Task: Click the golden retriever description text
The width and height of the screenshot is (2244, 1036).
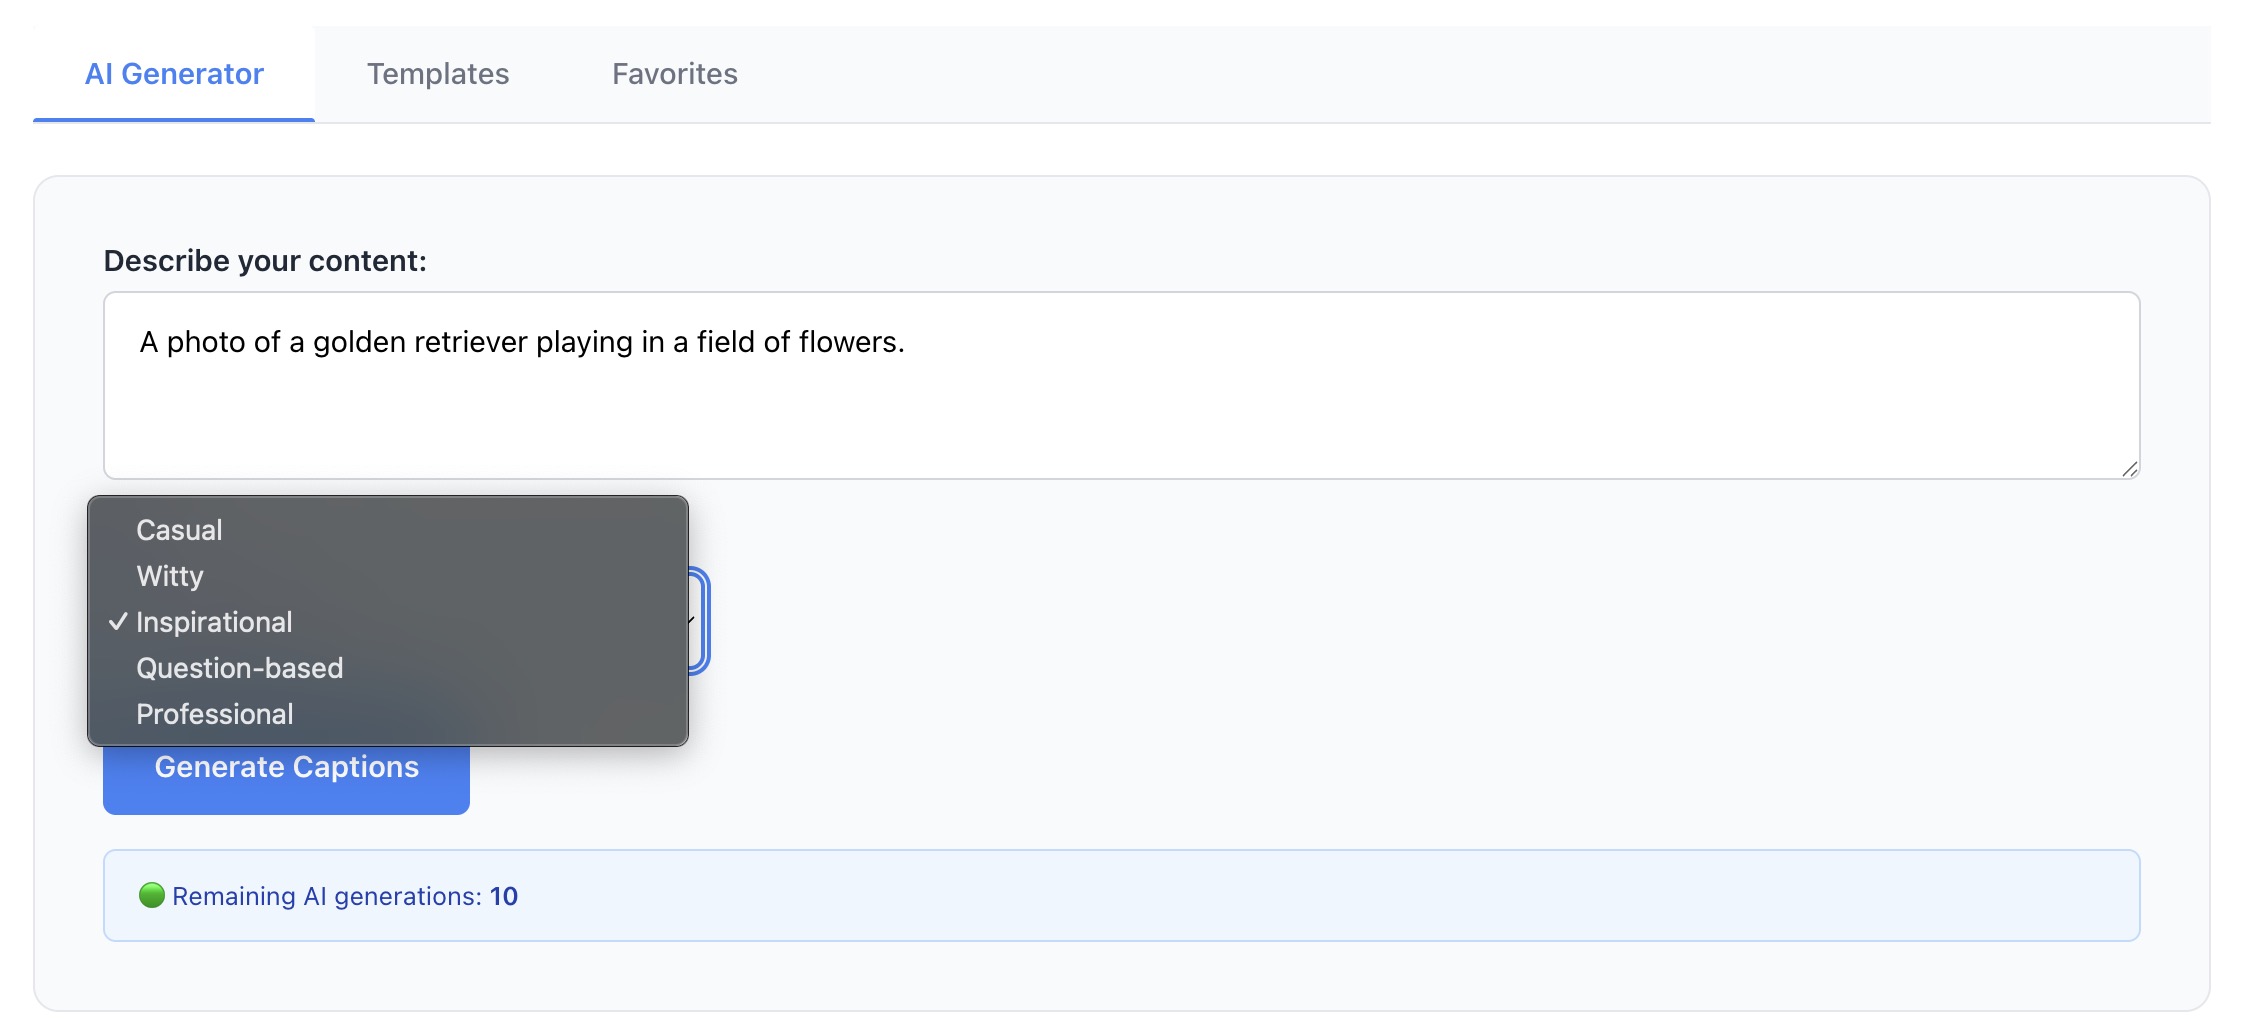Action: pos(522,342)
